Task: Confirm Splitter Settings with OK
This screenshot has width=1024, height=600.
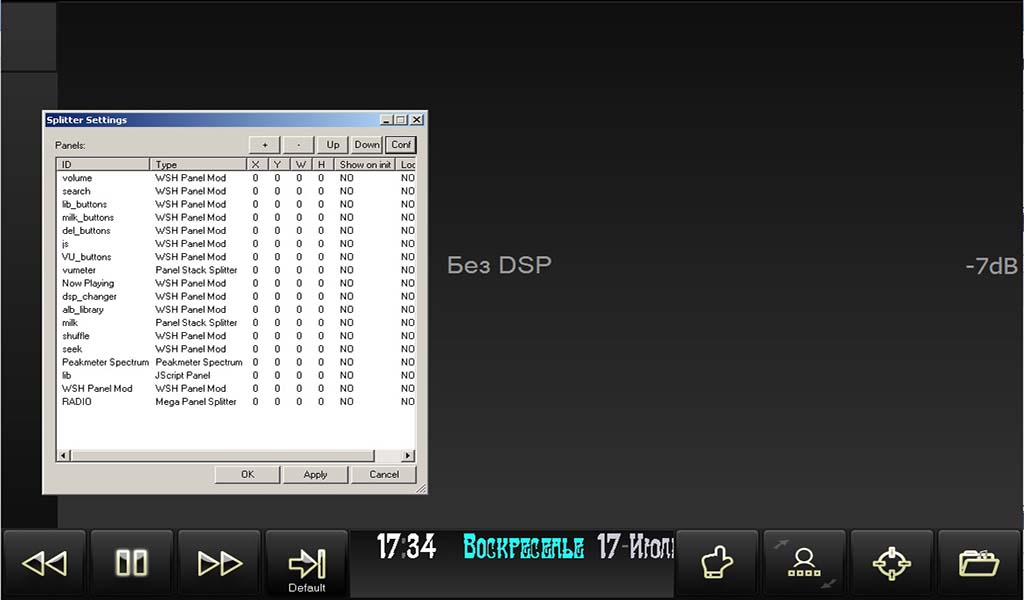Action: [247, 474]
